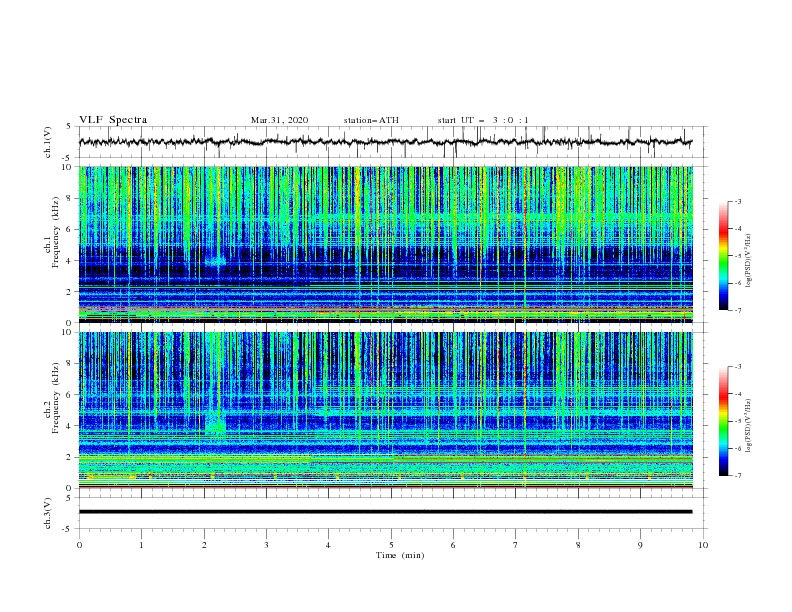
Task: Click the ch.1 color bar log(PSD) label
Action: pyautogui.click(x=749, y=261)
